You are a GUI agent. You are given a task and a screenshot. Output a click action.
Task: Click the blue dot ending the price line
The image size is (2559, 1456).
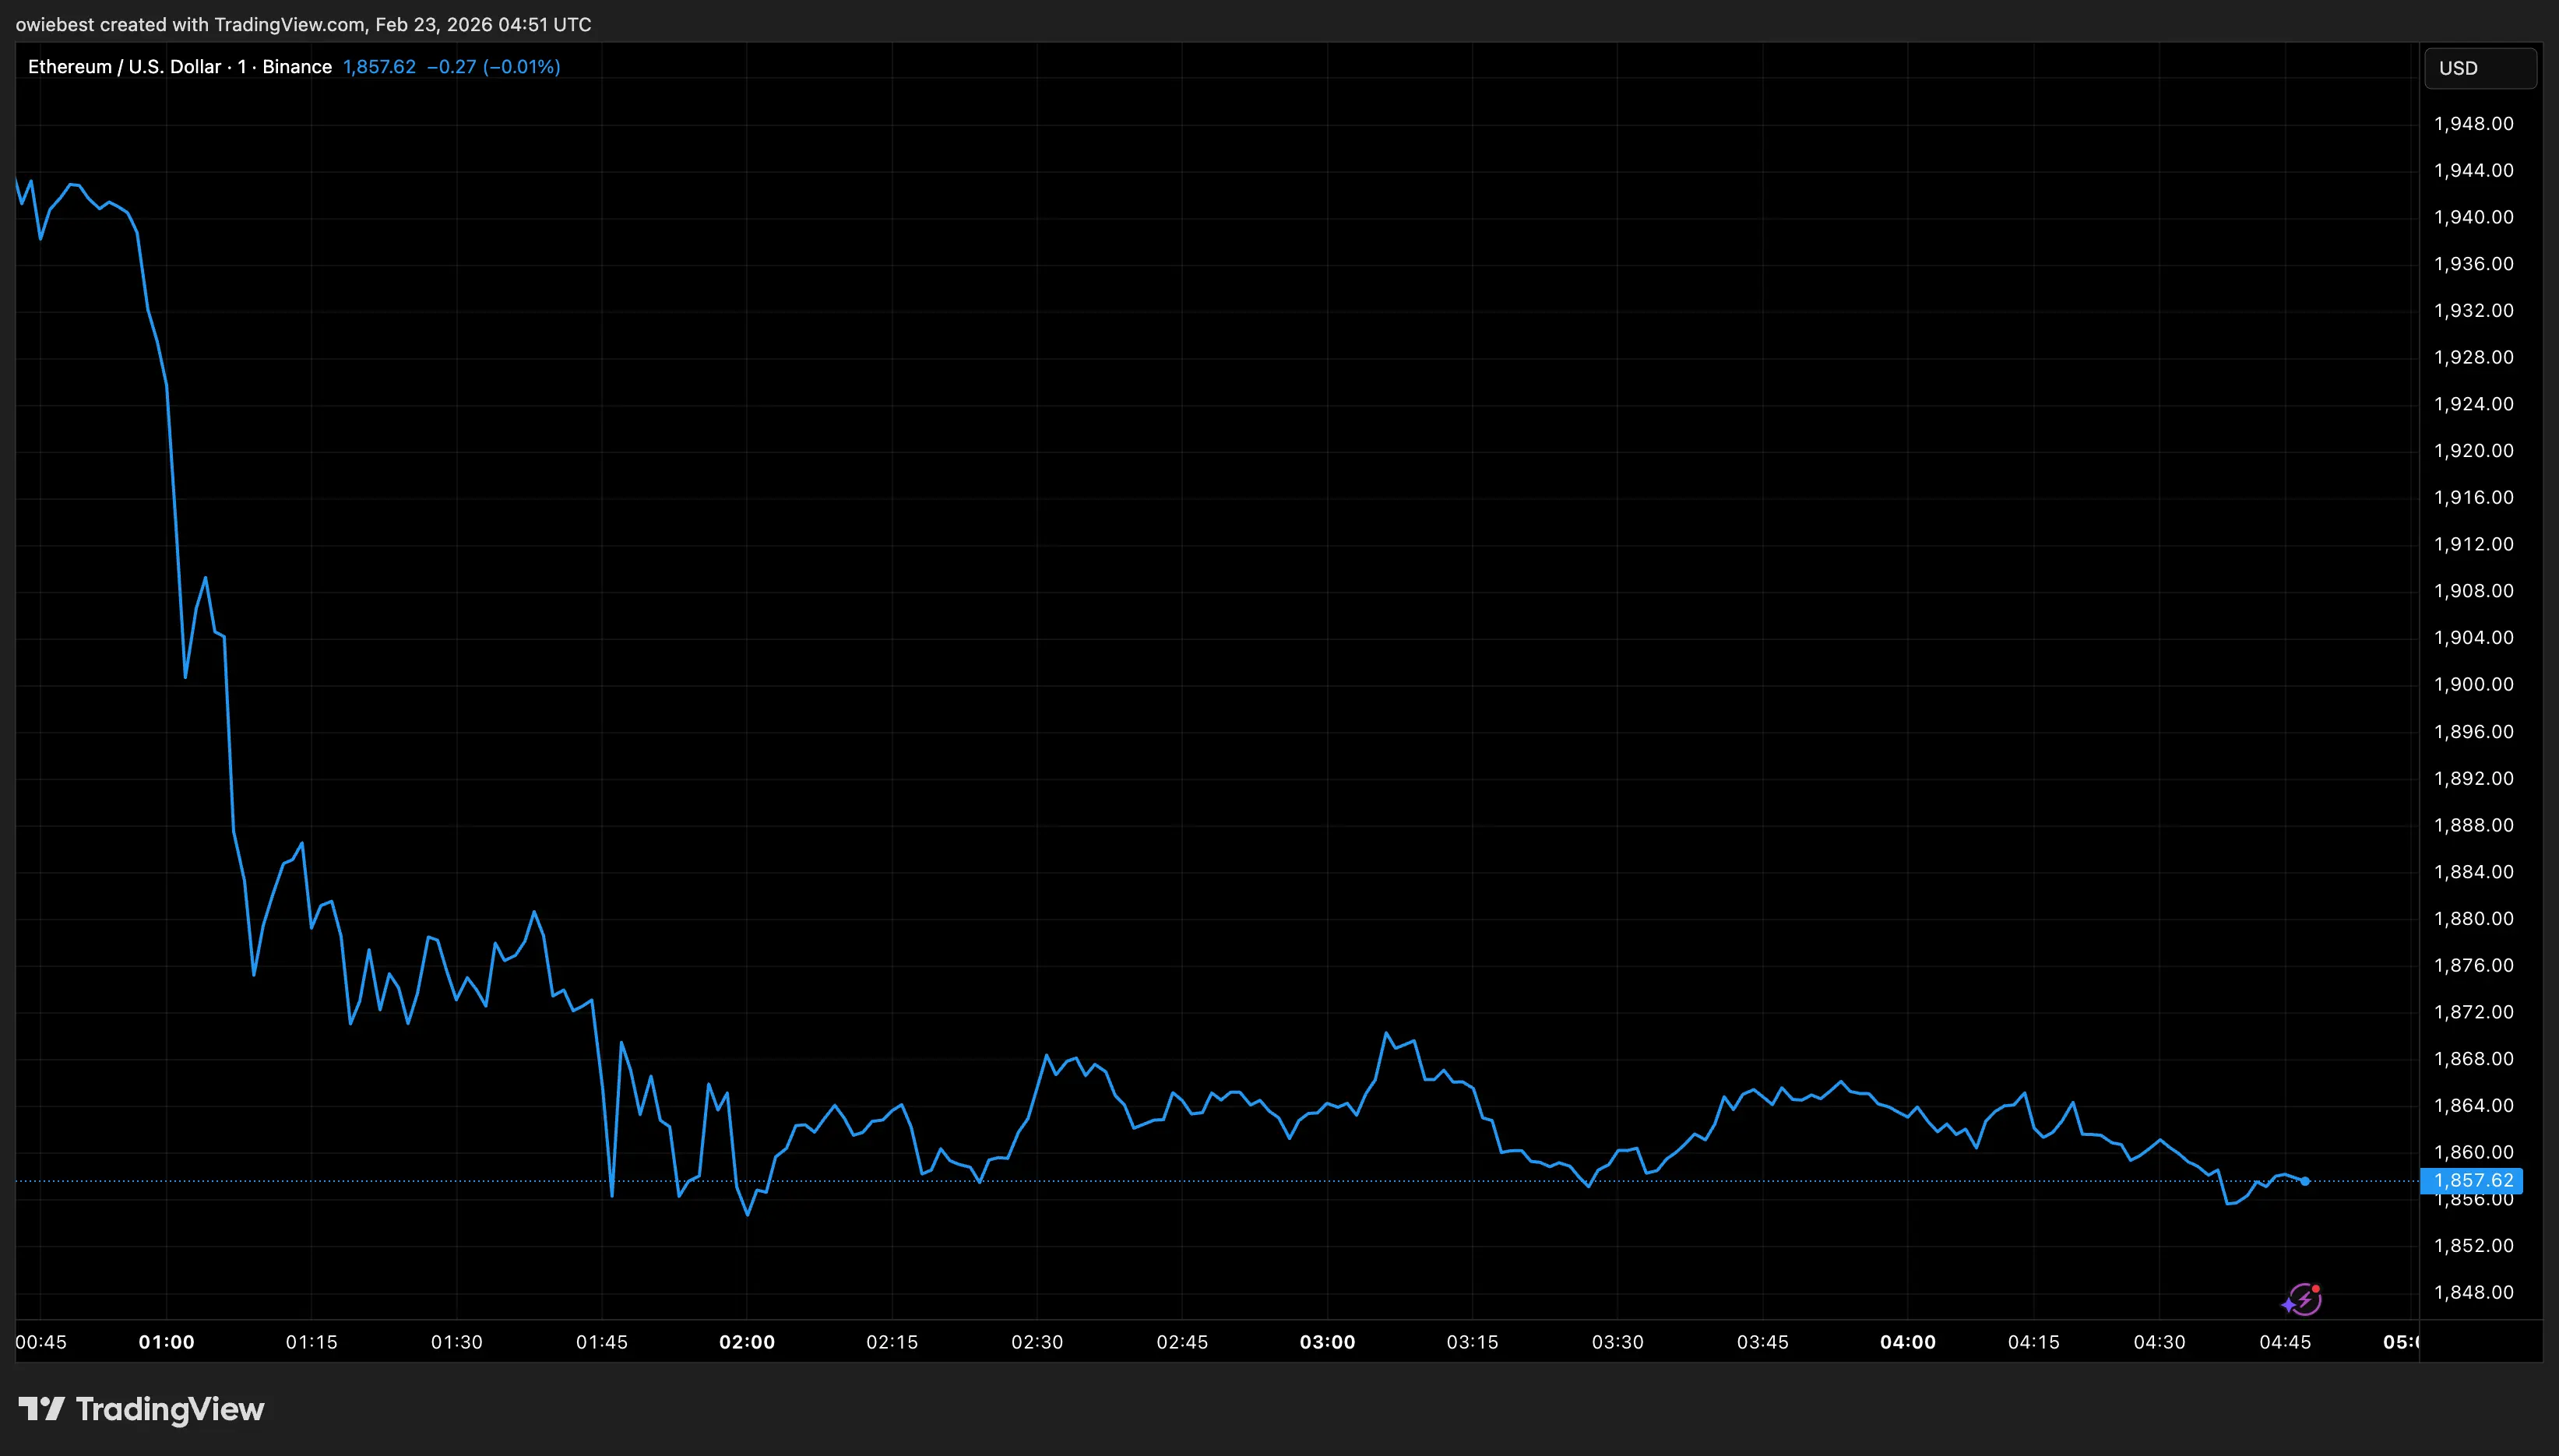pos(2305,1181)
